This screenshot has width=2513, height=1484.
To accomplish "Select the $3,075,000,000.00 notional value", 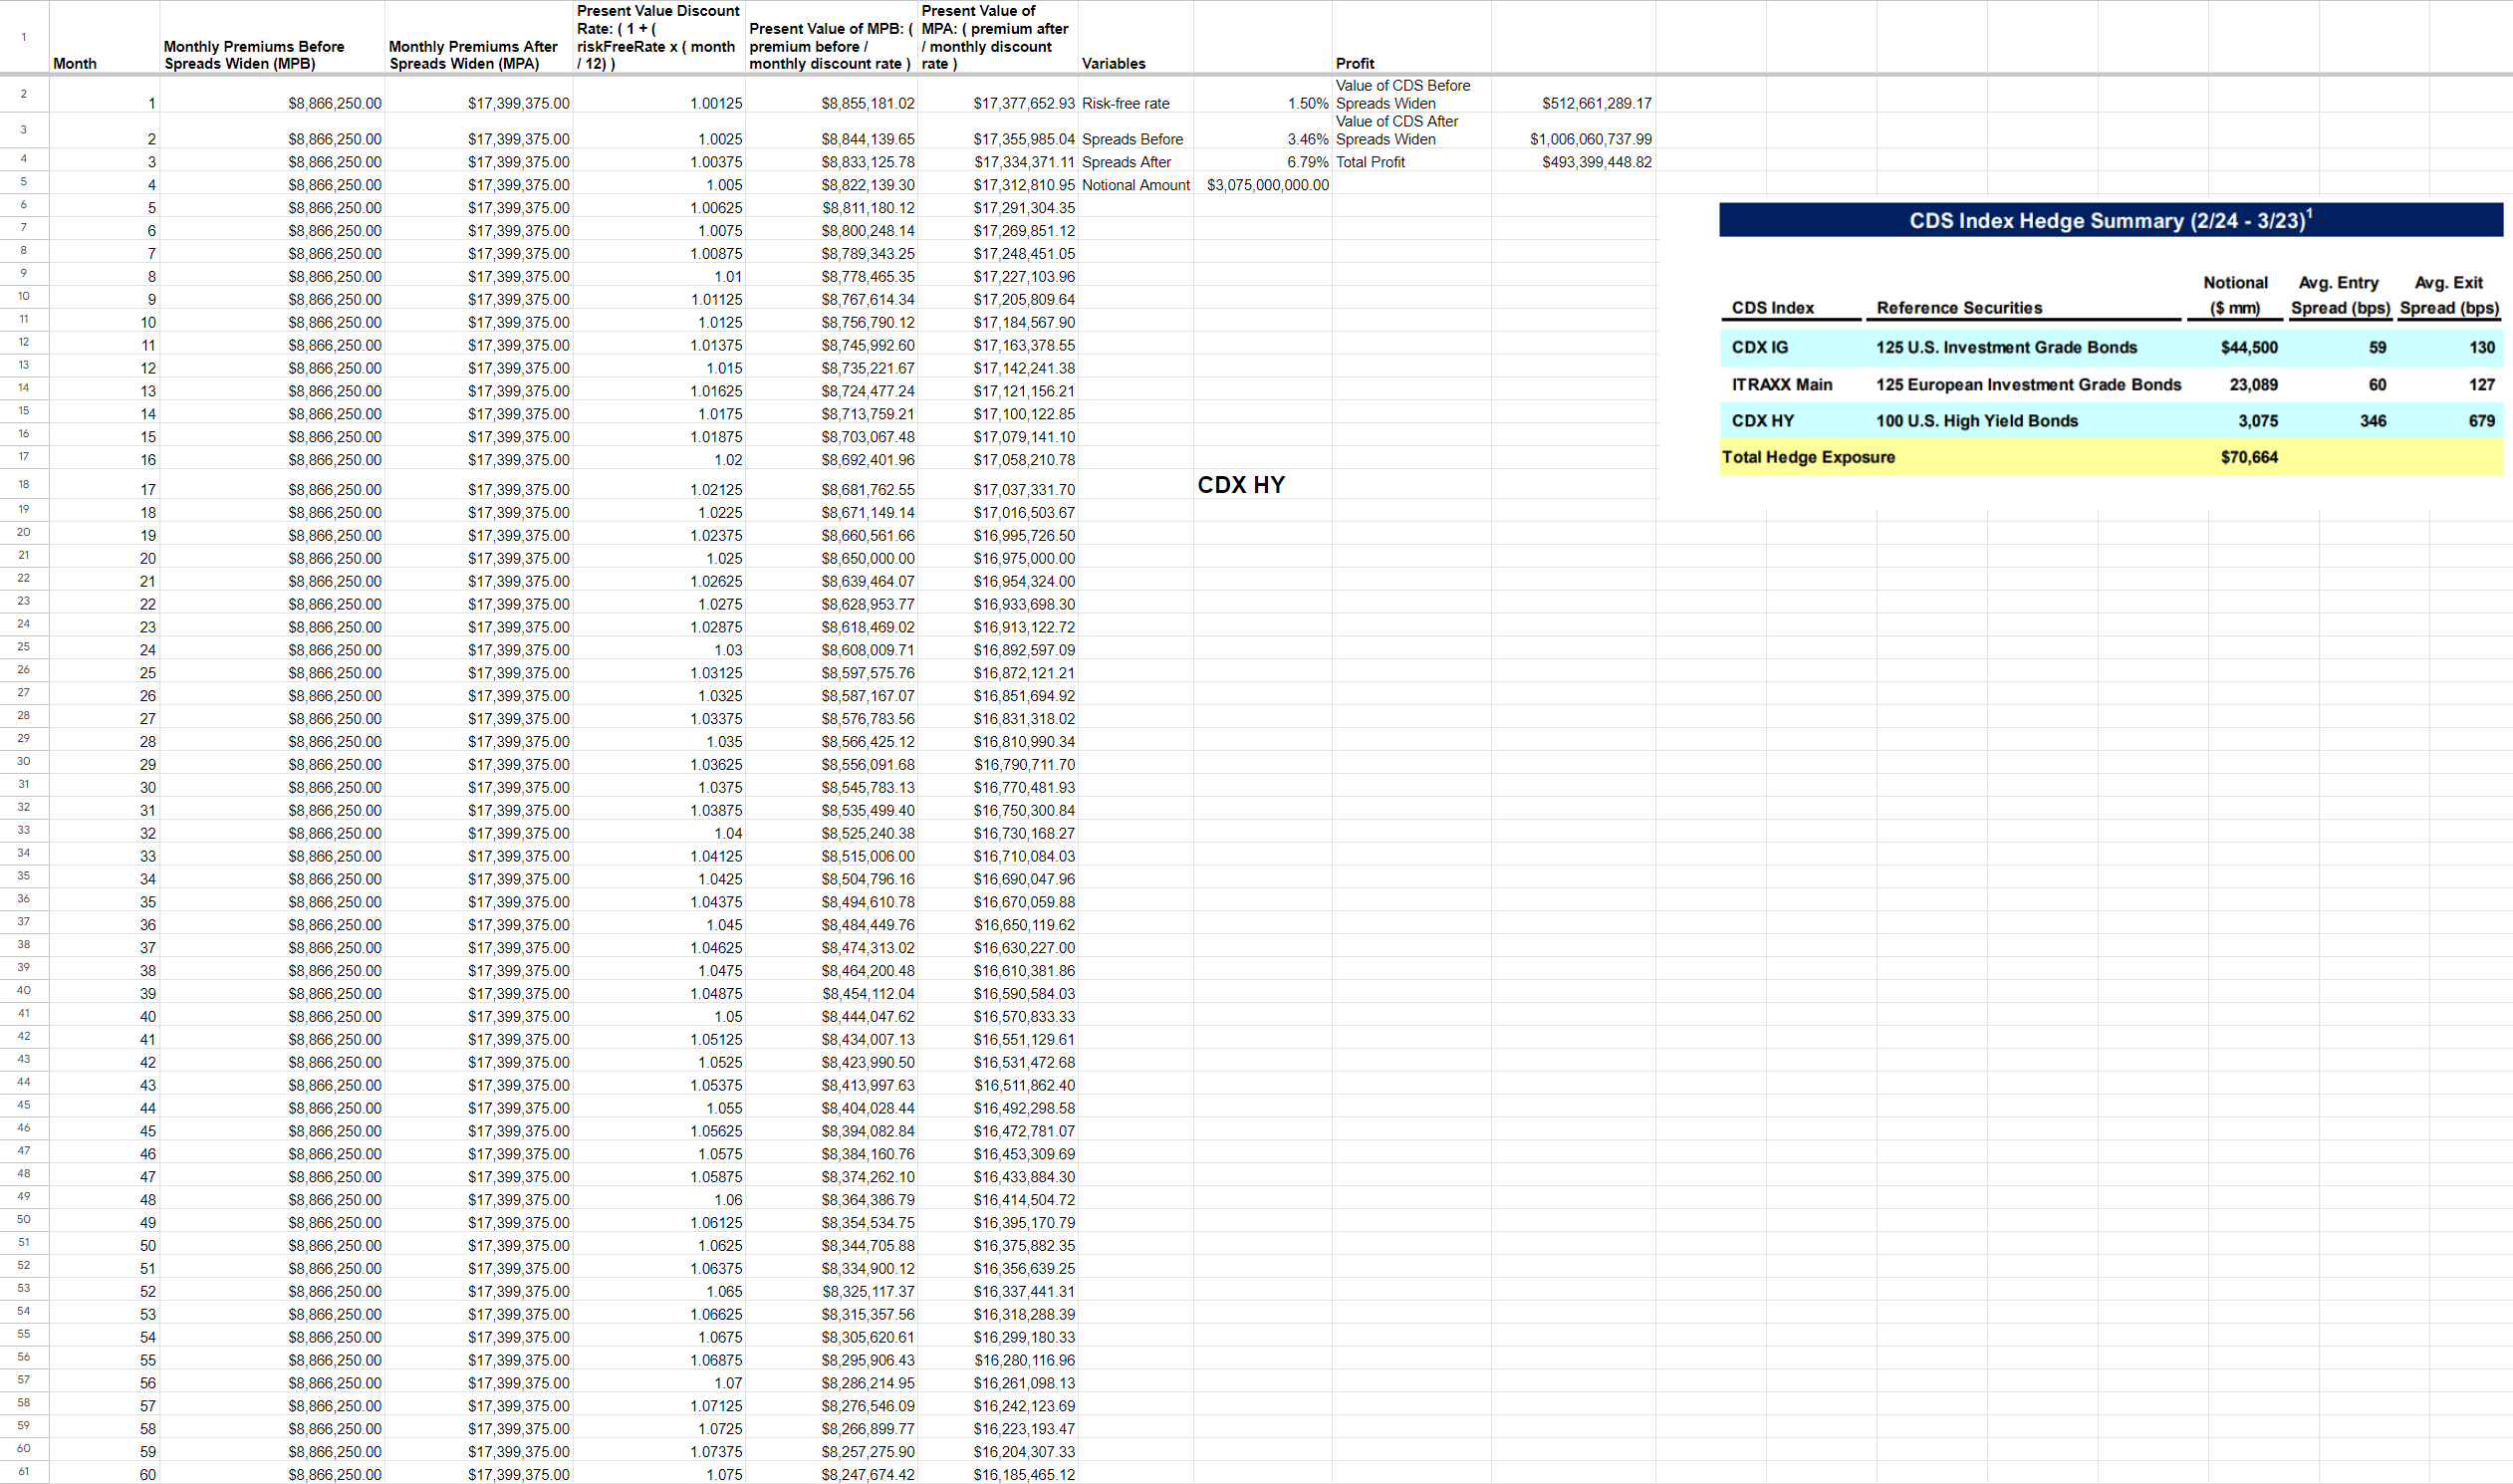I will tap(1263, 184).
